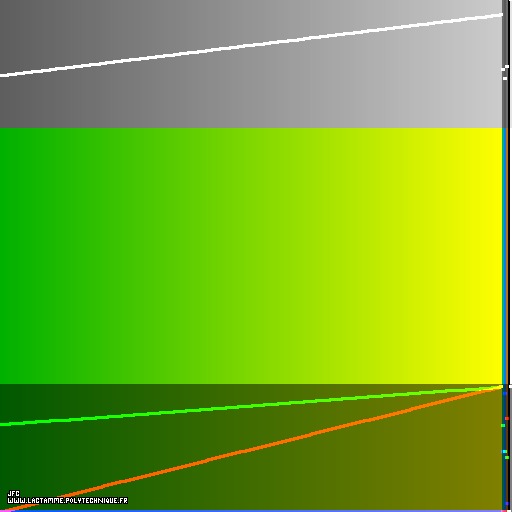Pick the dark olive gradient band
Screen dimensions: 512x512
[x=251, y=447]
